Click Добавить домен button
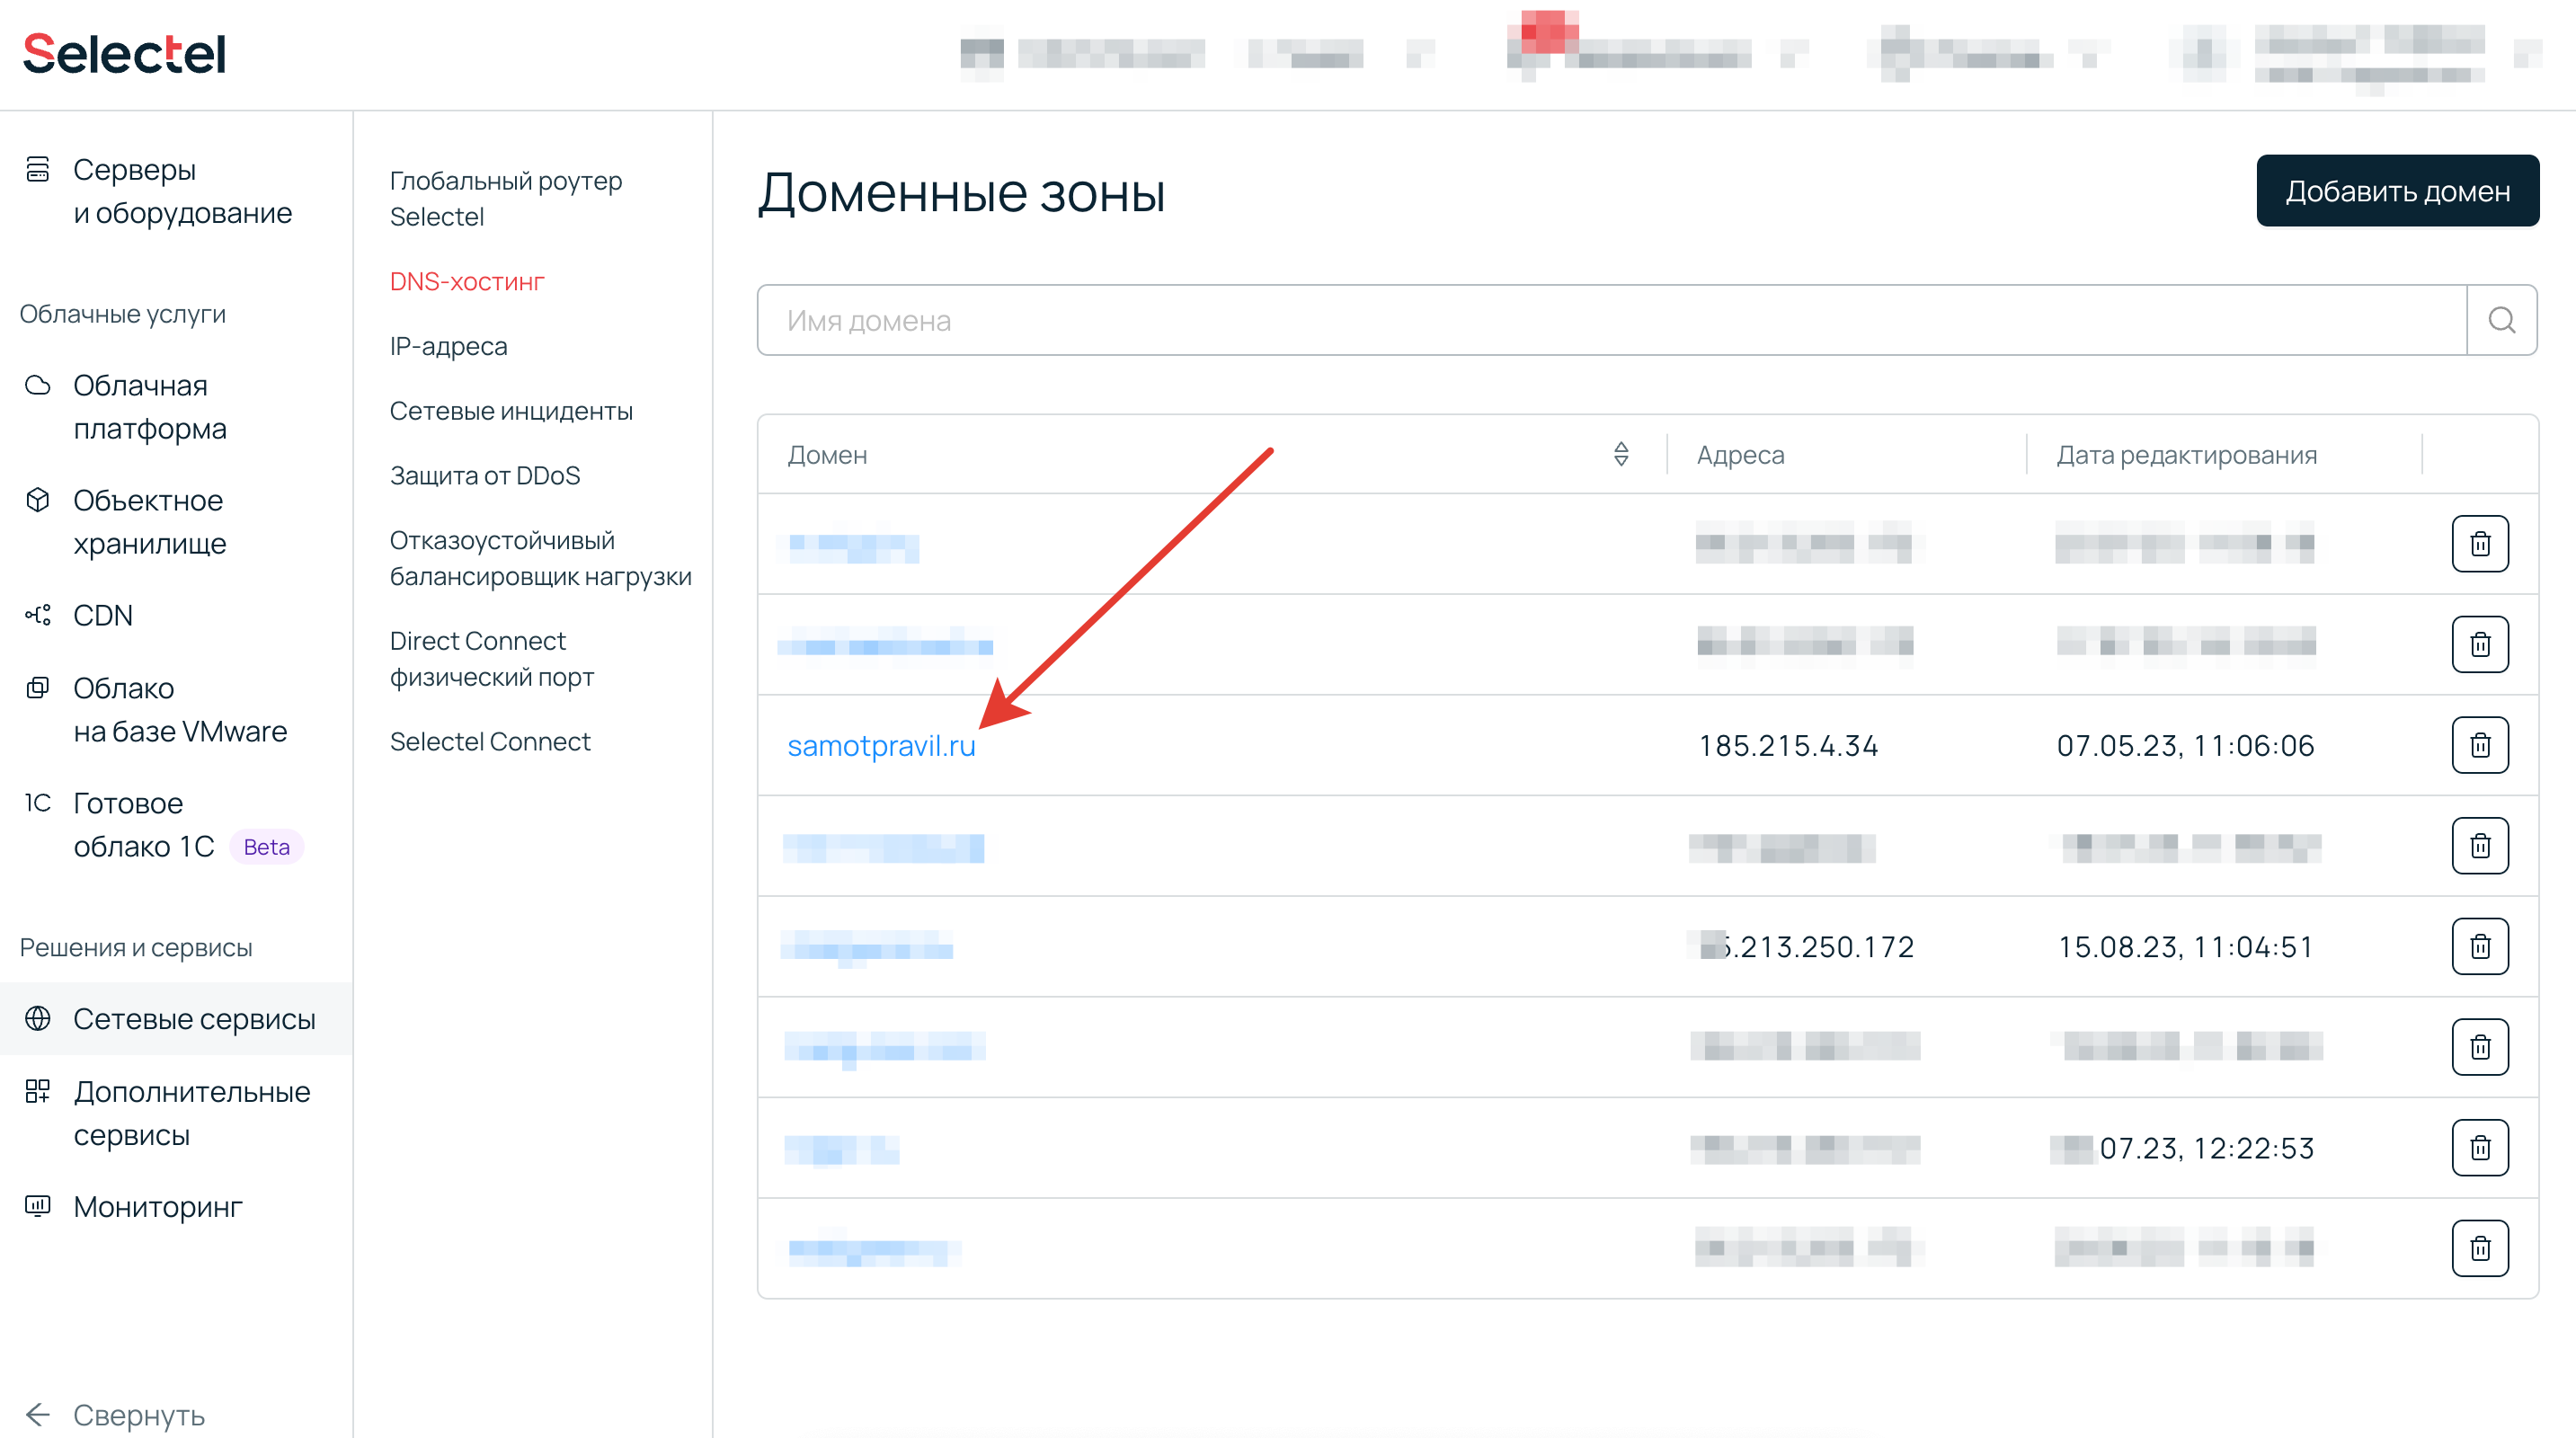This screenshot has width=2576, height=1438. coord(2398,191)
